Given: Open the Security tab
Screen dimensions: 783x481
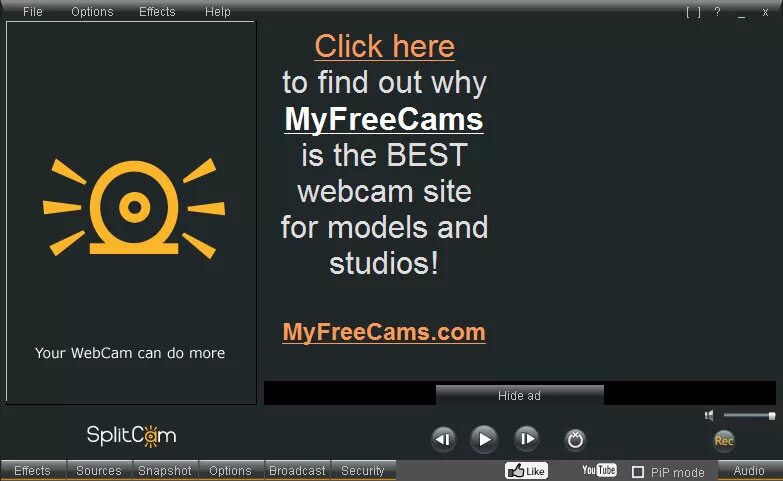Looking at the screenshot, I should pos(363,471).
